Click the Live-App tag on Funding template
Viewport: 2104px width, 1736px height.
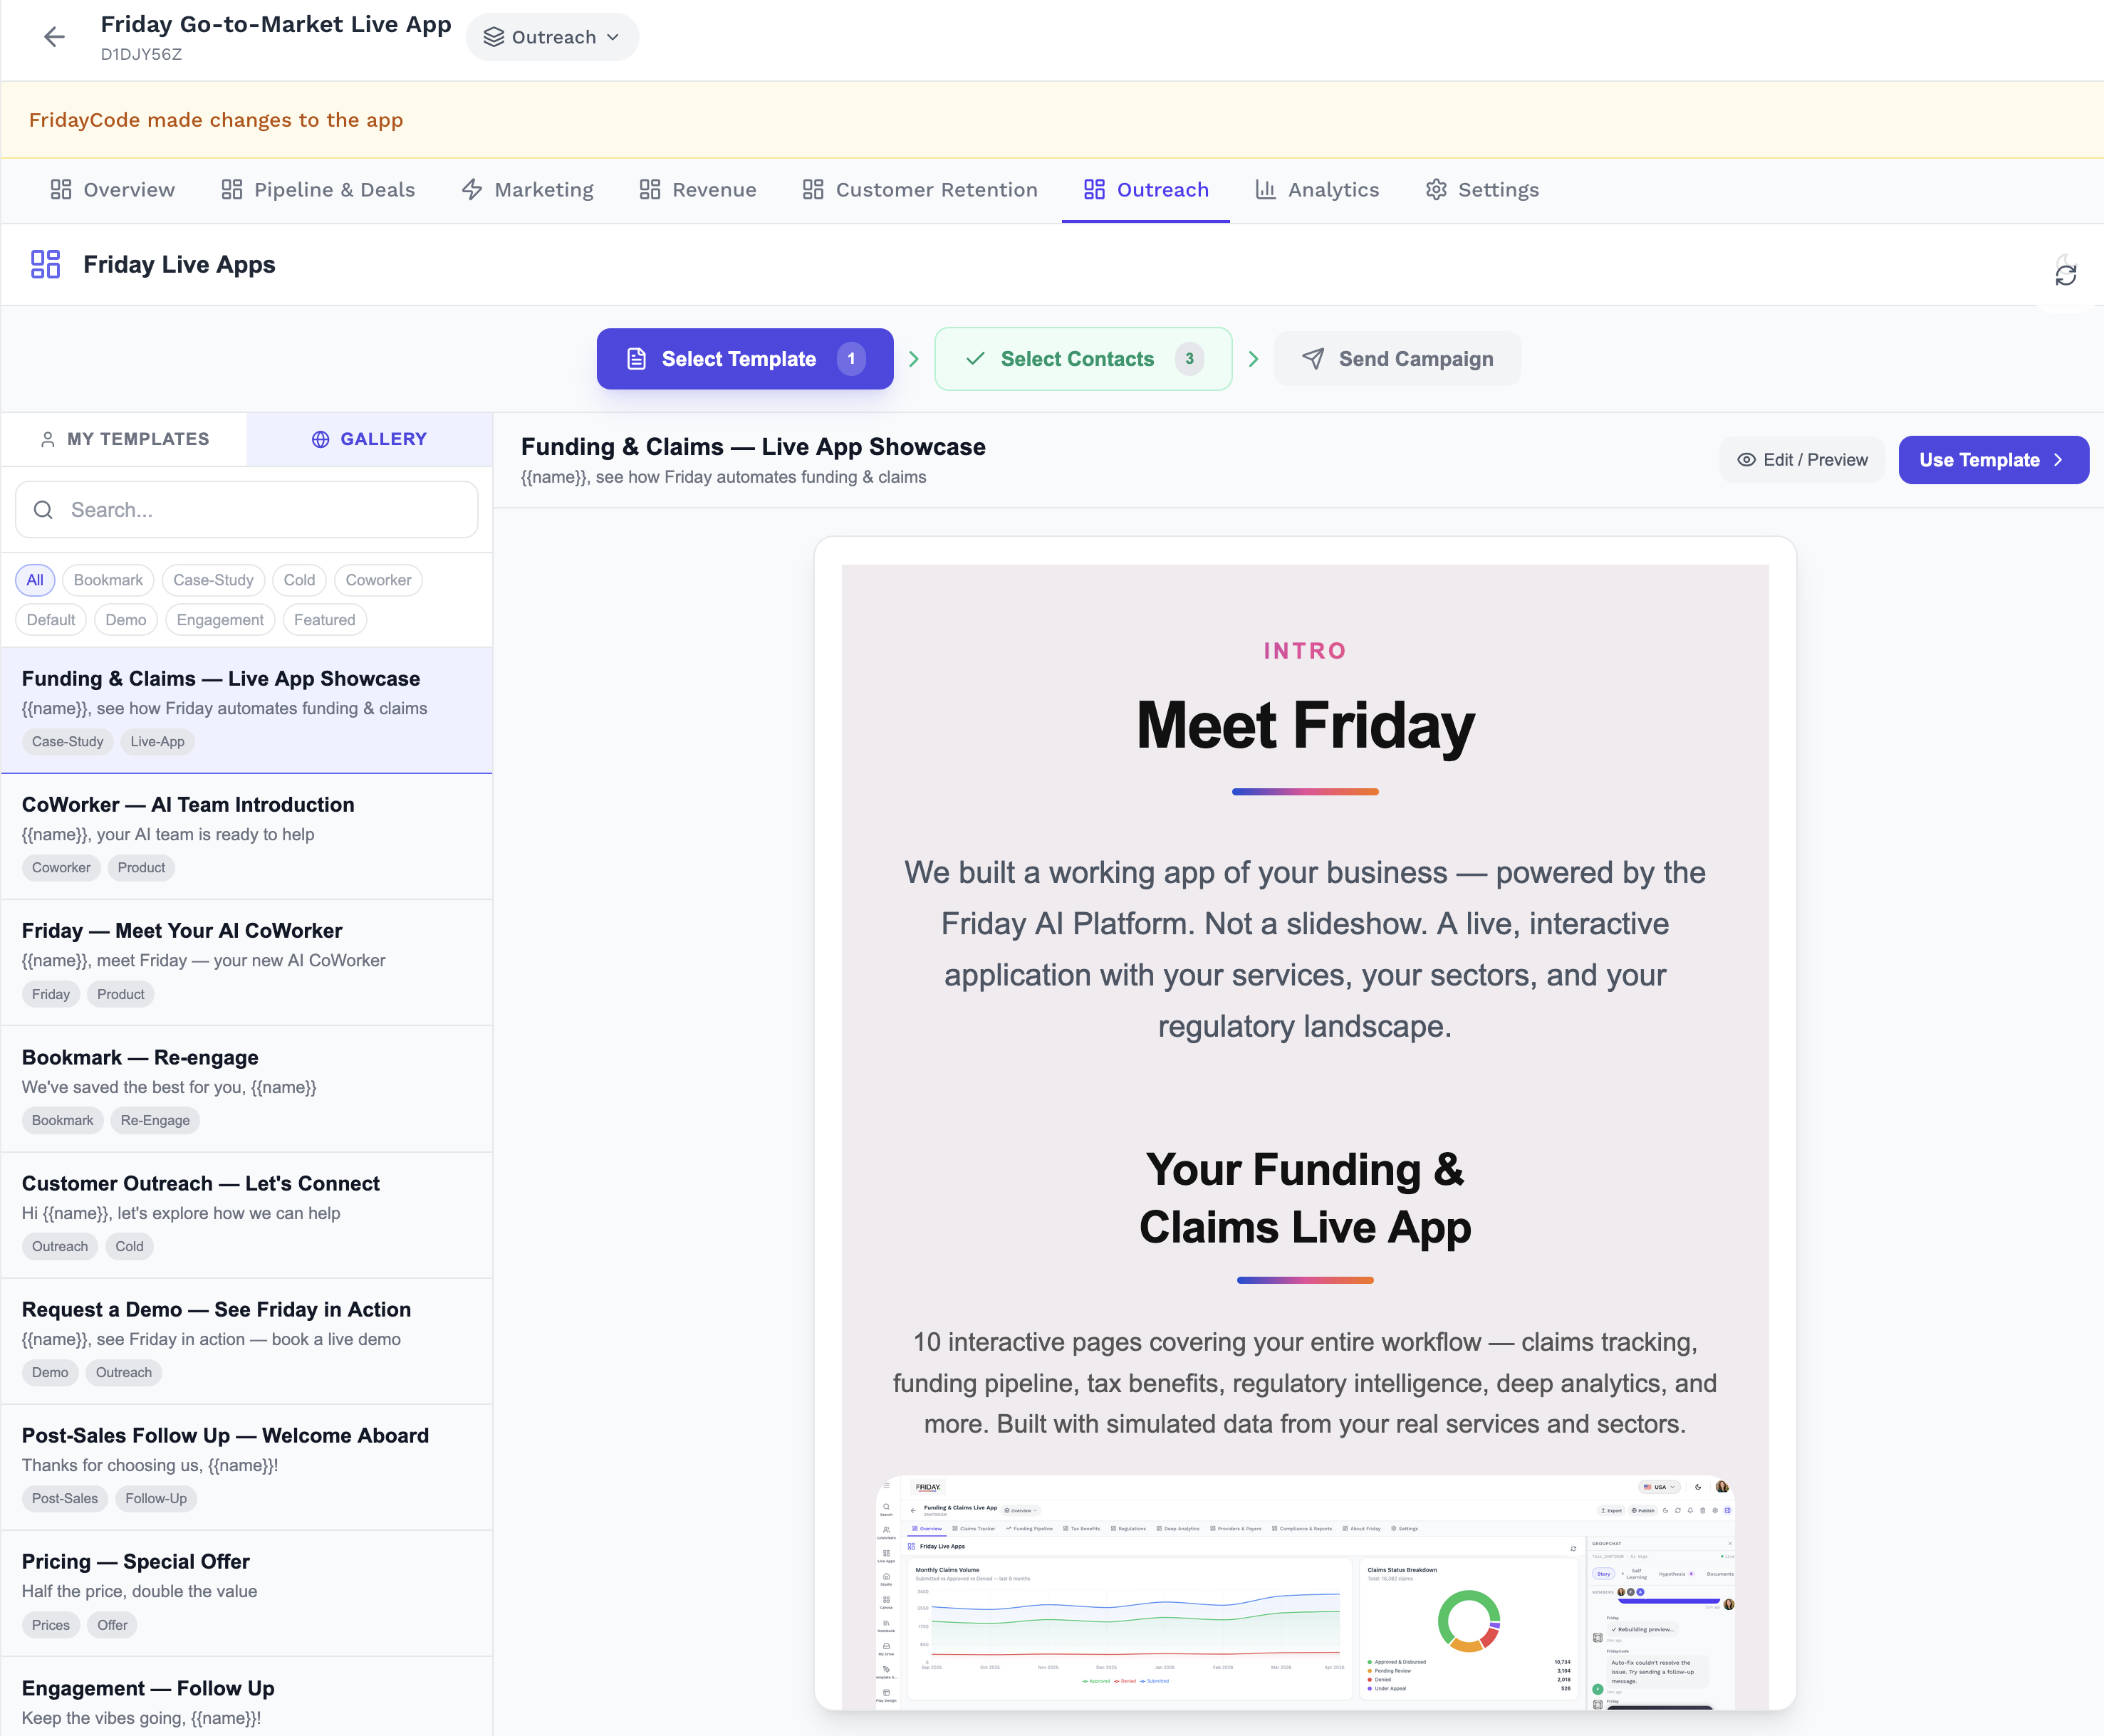pyautogui.click(x=157, y=742)
